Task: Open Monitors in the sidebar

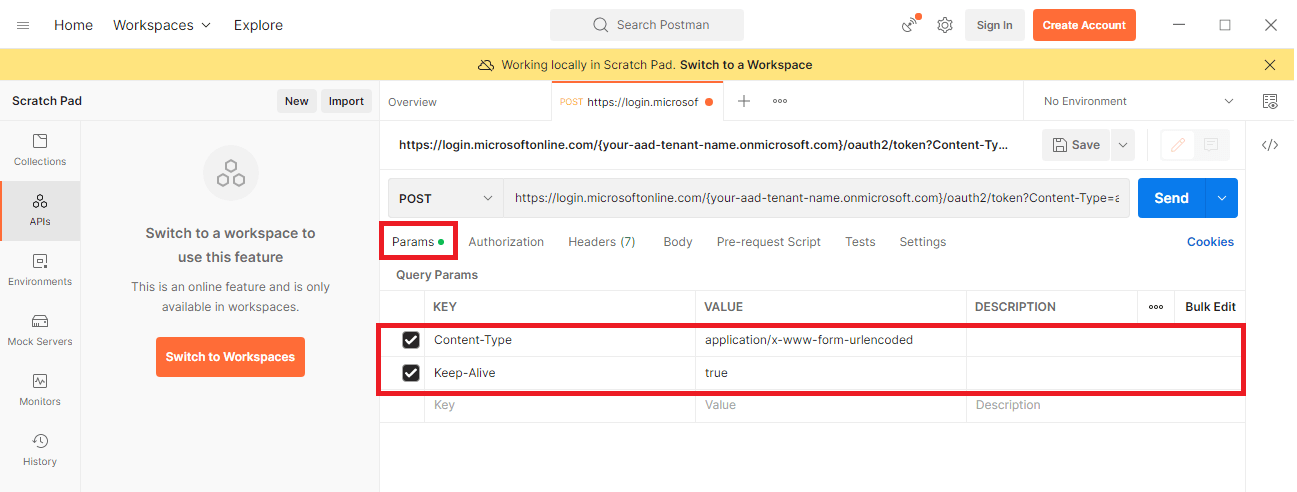Action: click(x=40, y=391)
